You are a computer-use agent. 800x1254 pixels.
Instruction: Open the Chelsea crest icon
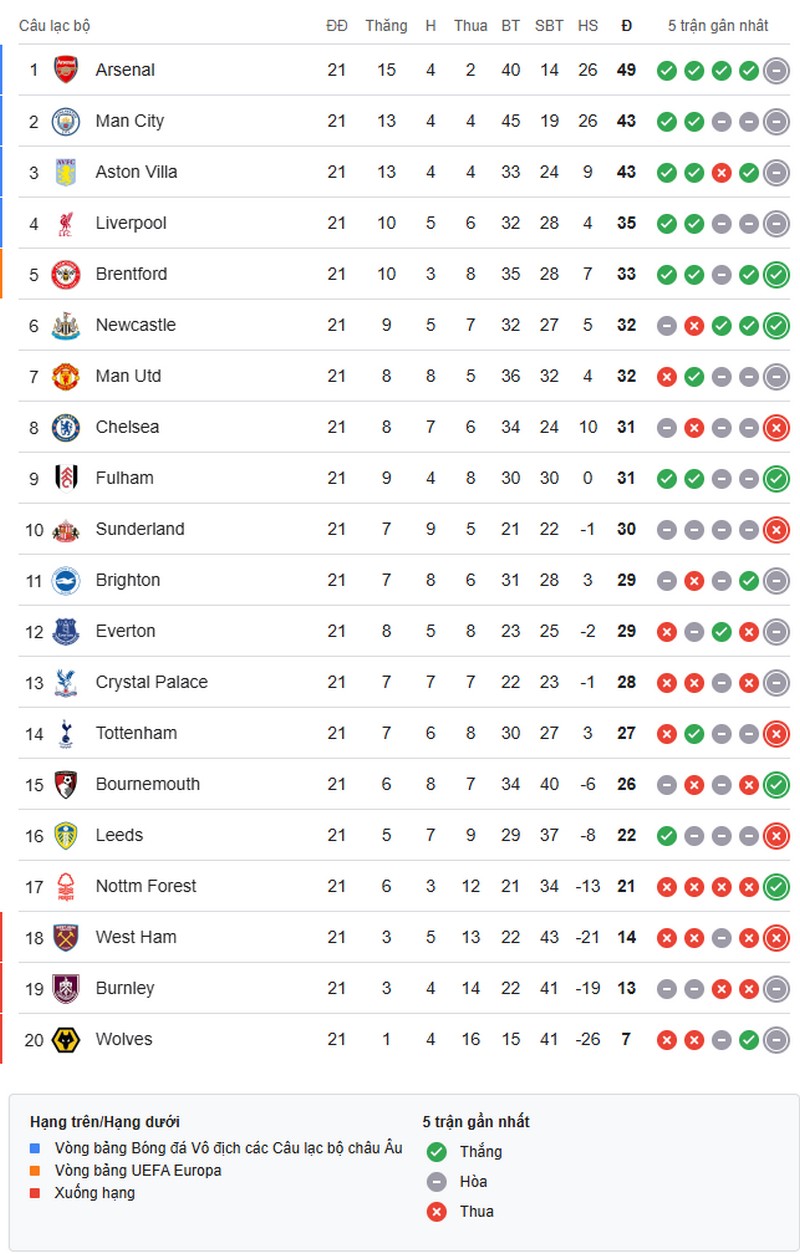(65, 427)
